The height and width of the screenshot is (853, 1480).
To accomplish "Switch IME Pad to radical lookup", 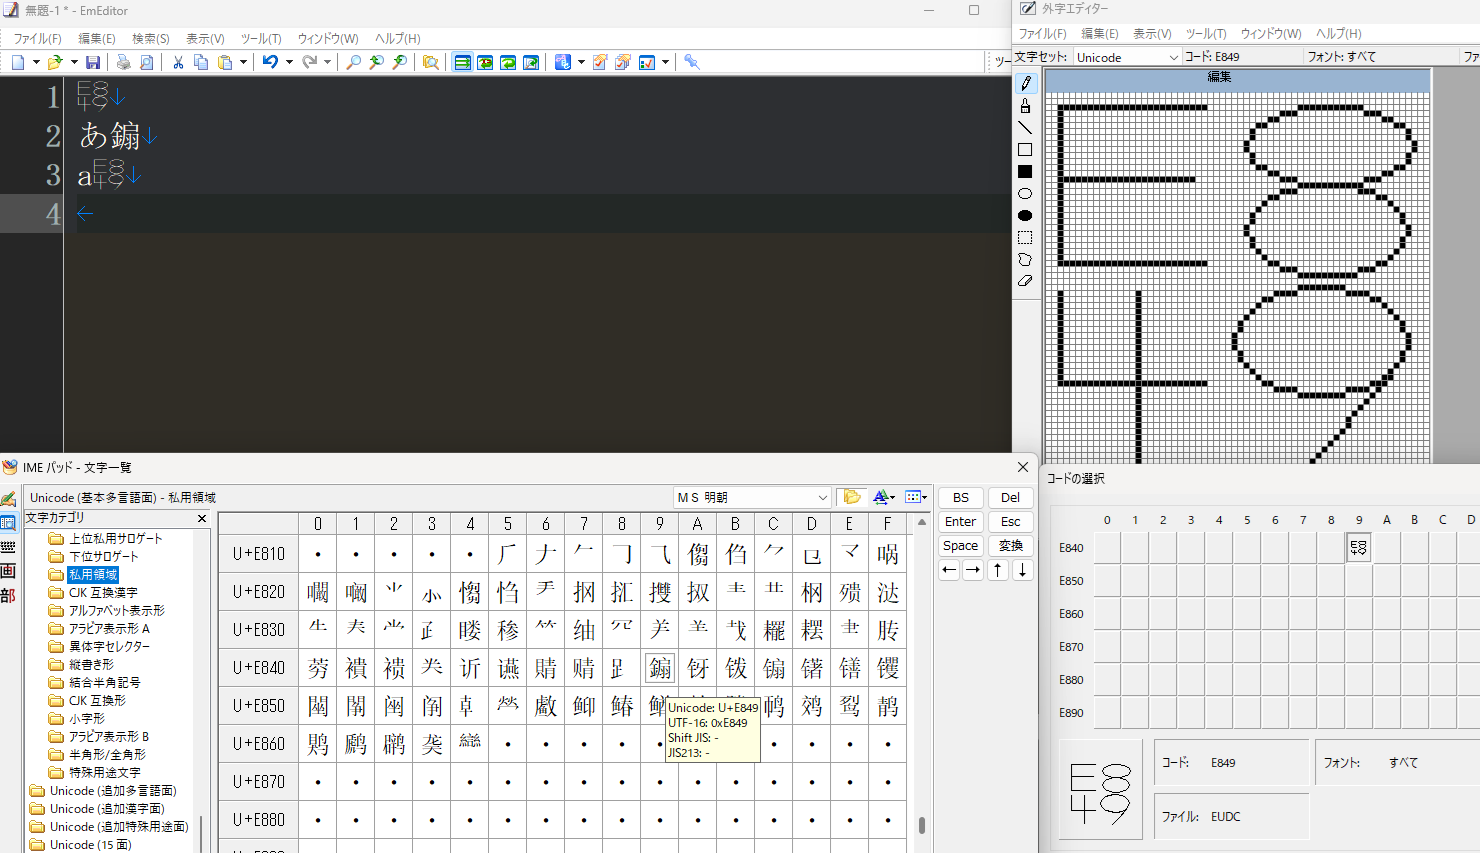I will [8, 595].
